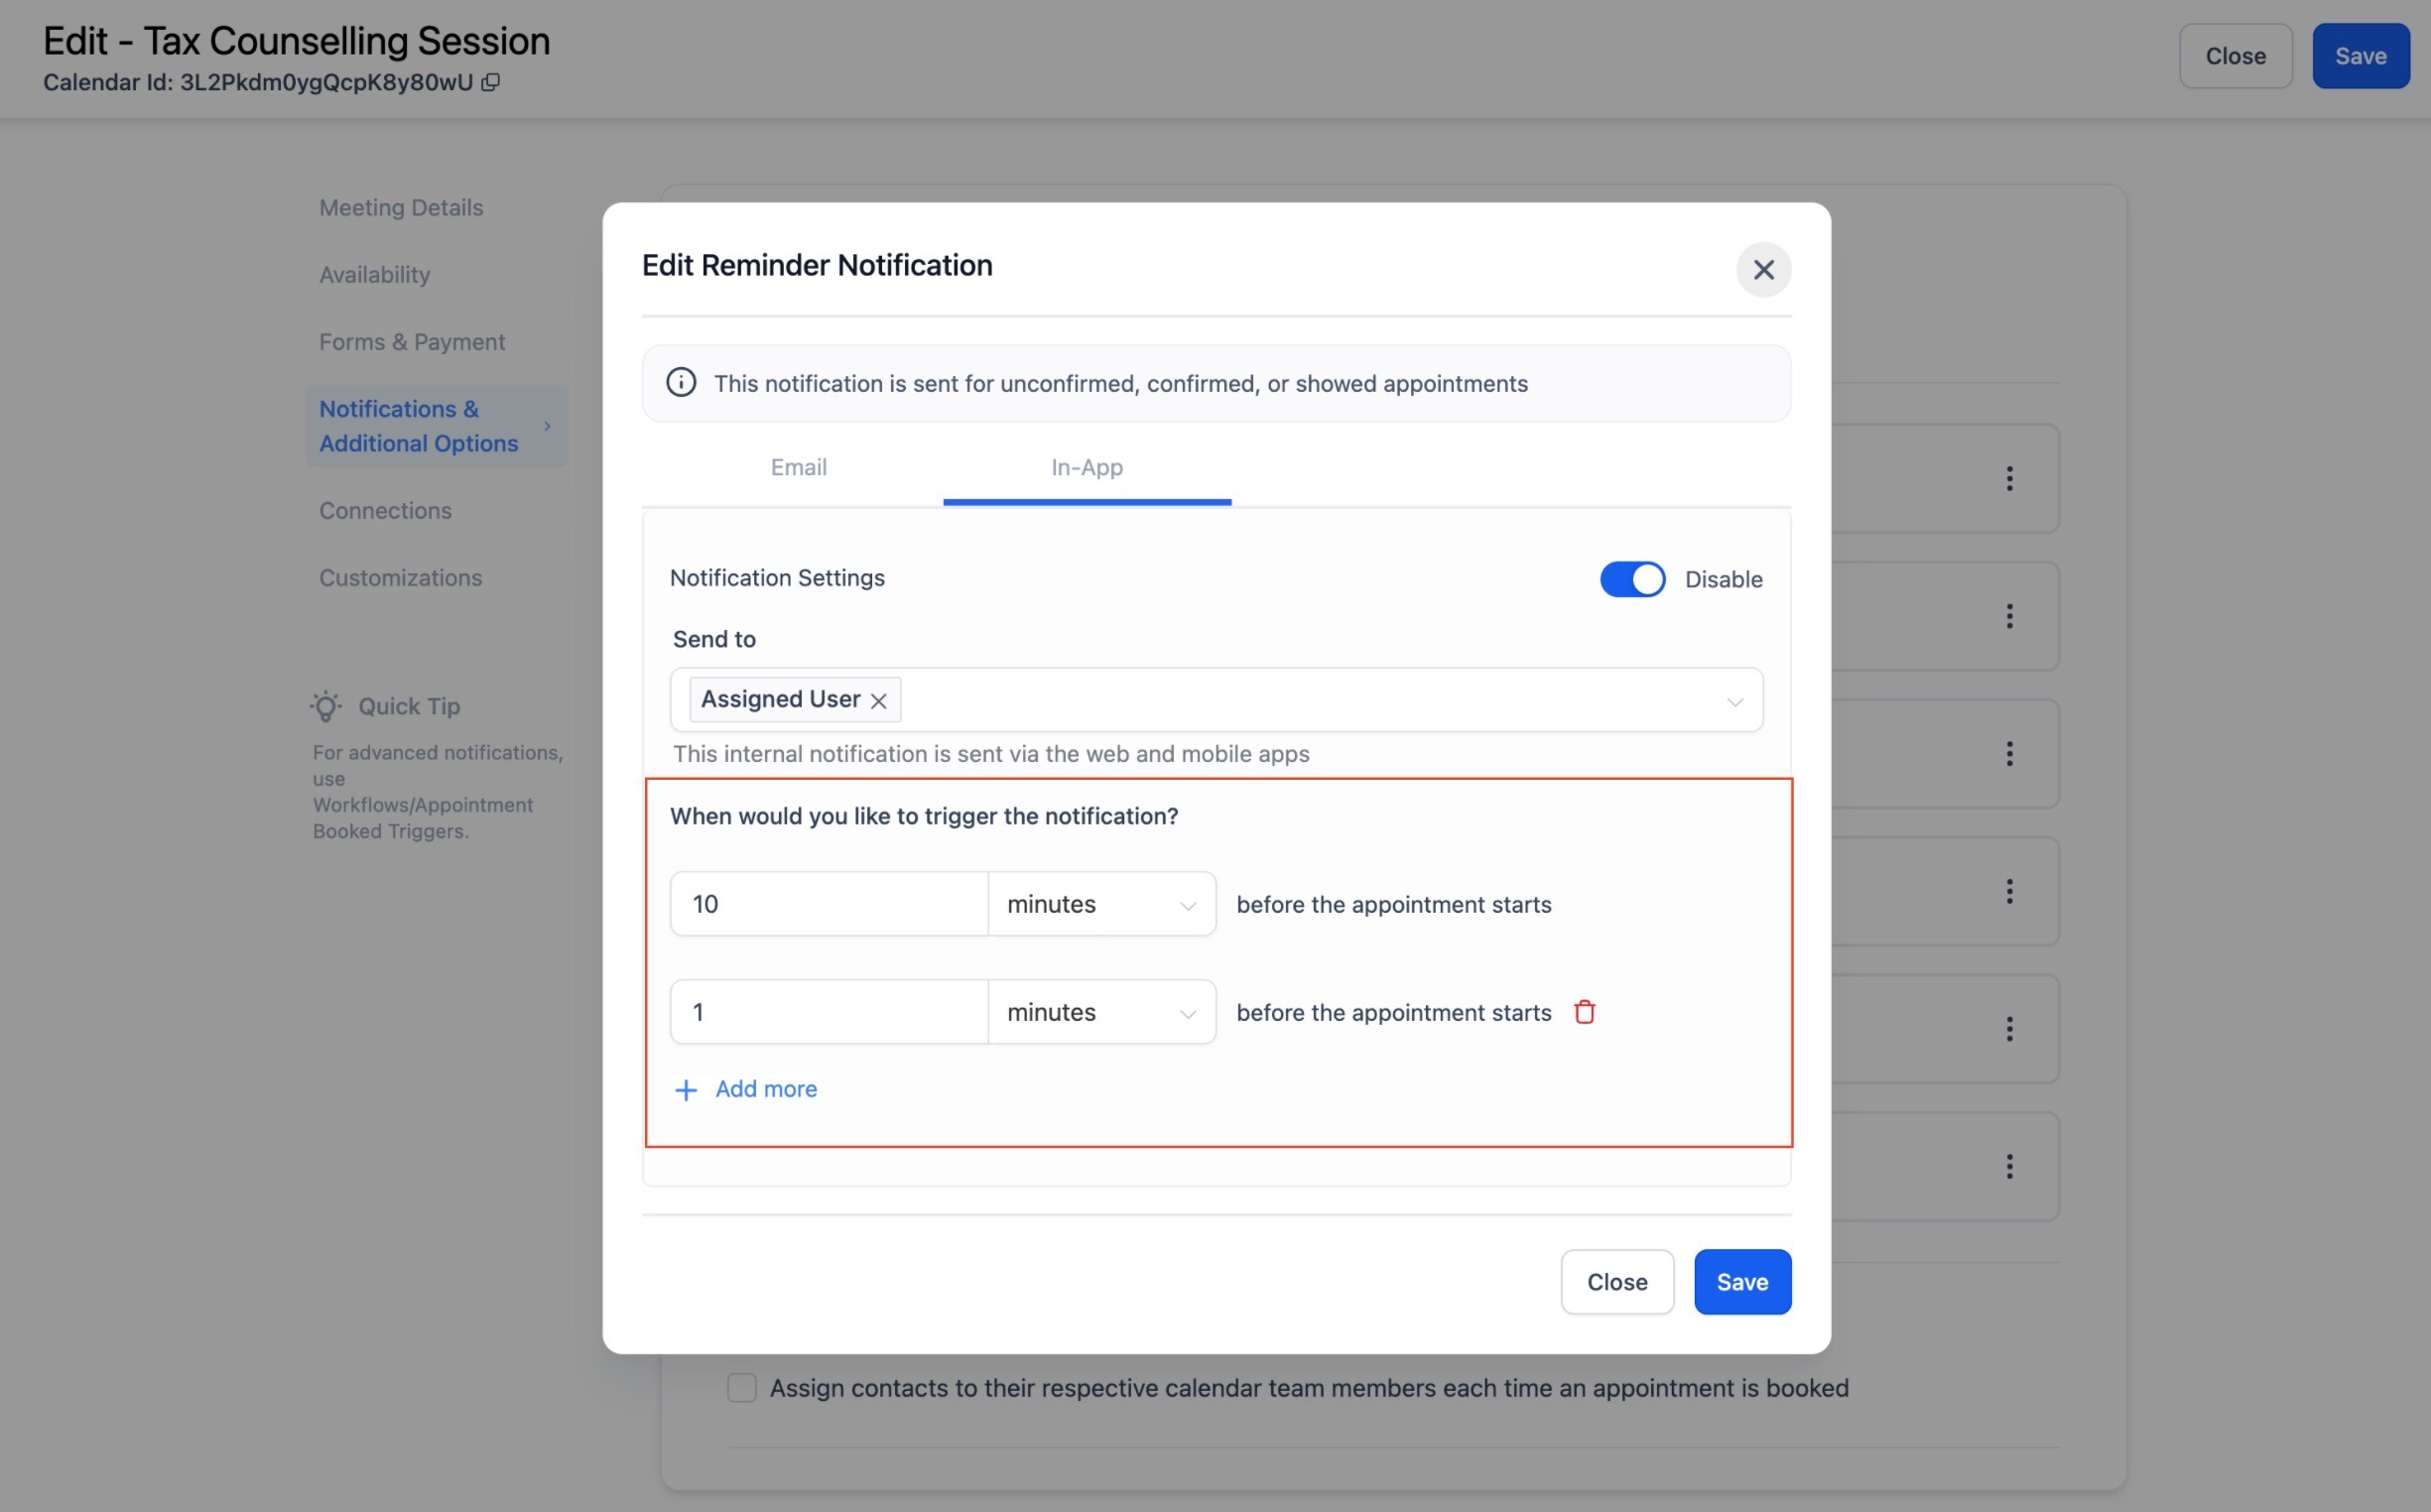Delete the 1 minute reminder via trash icon

tap(1584, 1012)
